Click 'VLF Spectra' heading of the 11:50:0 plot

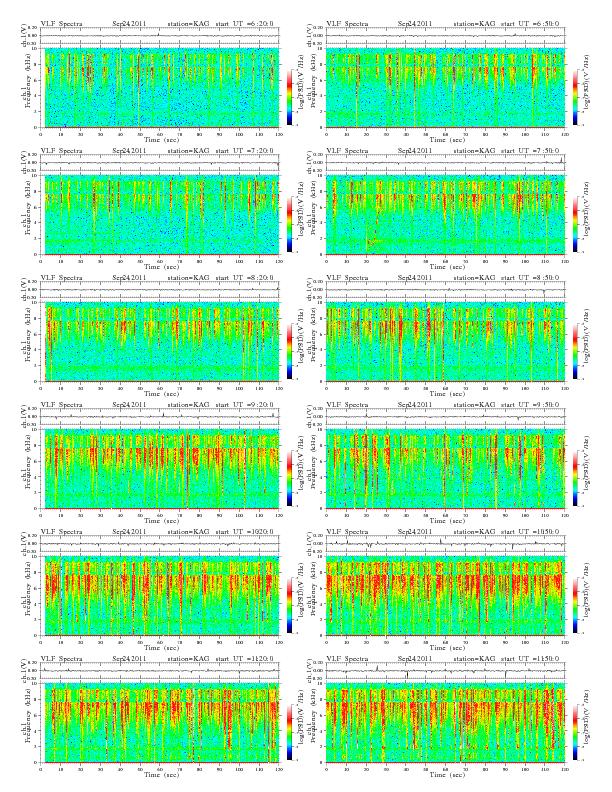(x=347, y=659)
